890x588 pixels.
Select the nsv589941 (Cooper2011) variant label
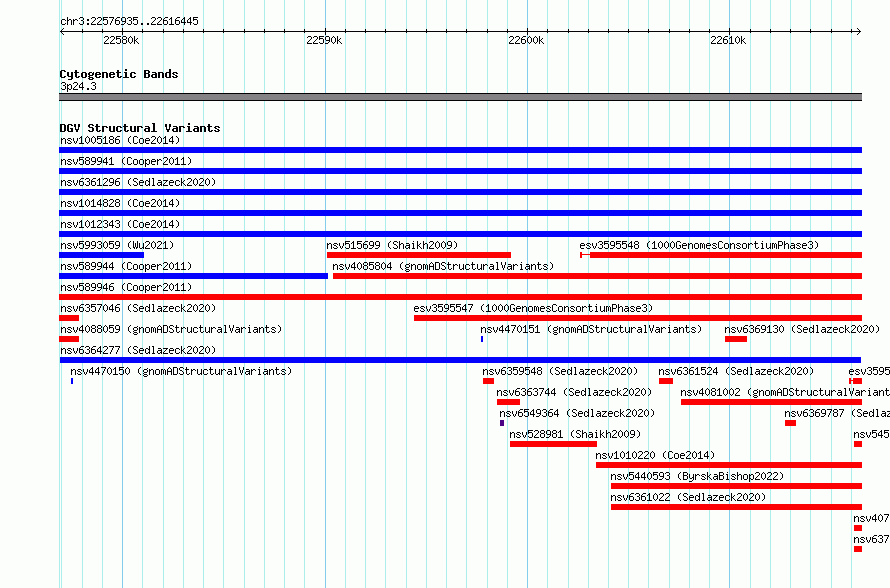126,161
